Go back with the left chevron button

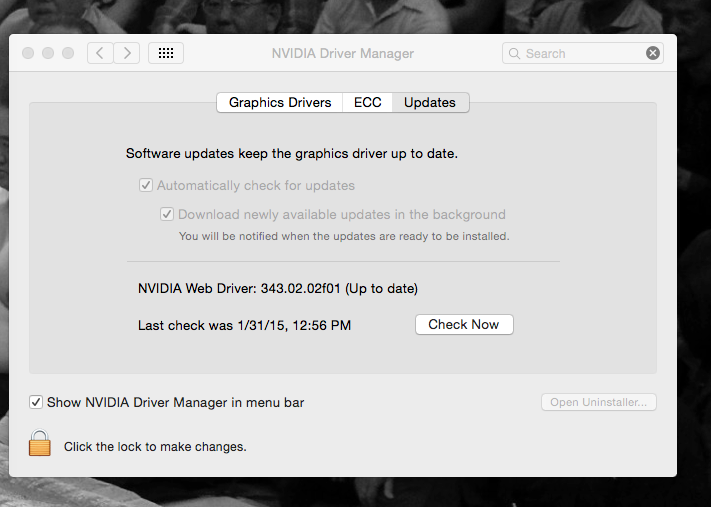[x=100, y=54]
